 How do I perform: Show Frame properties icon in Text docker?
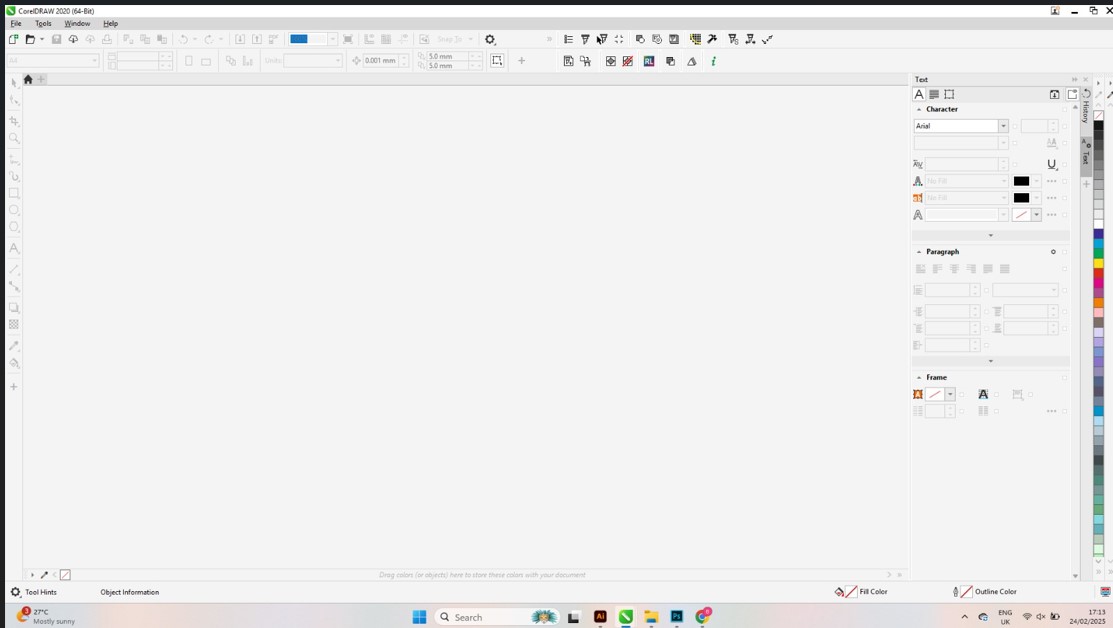pyautogui.click(x=949, y=94)
